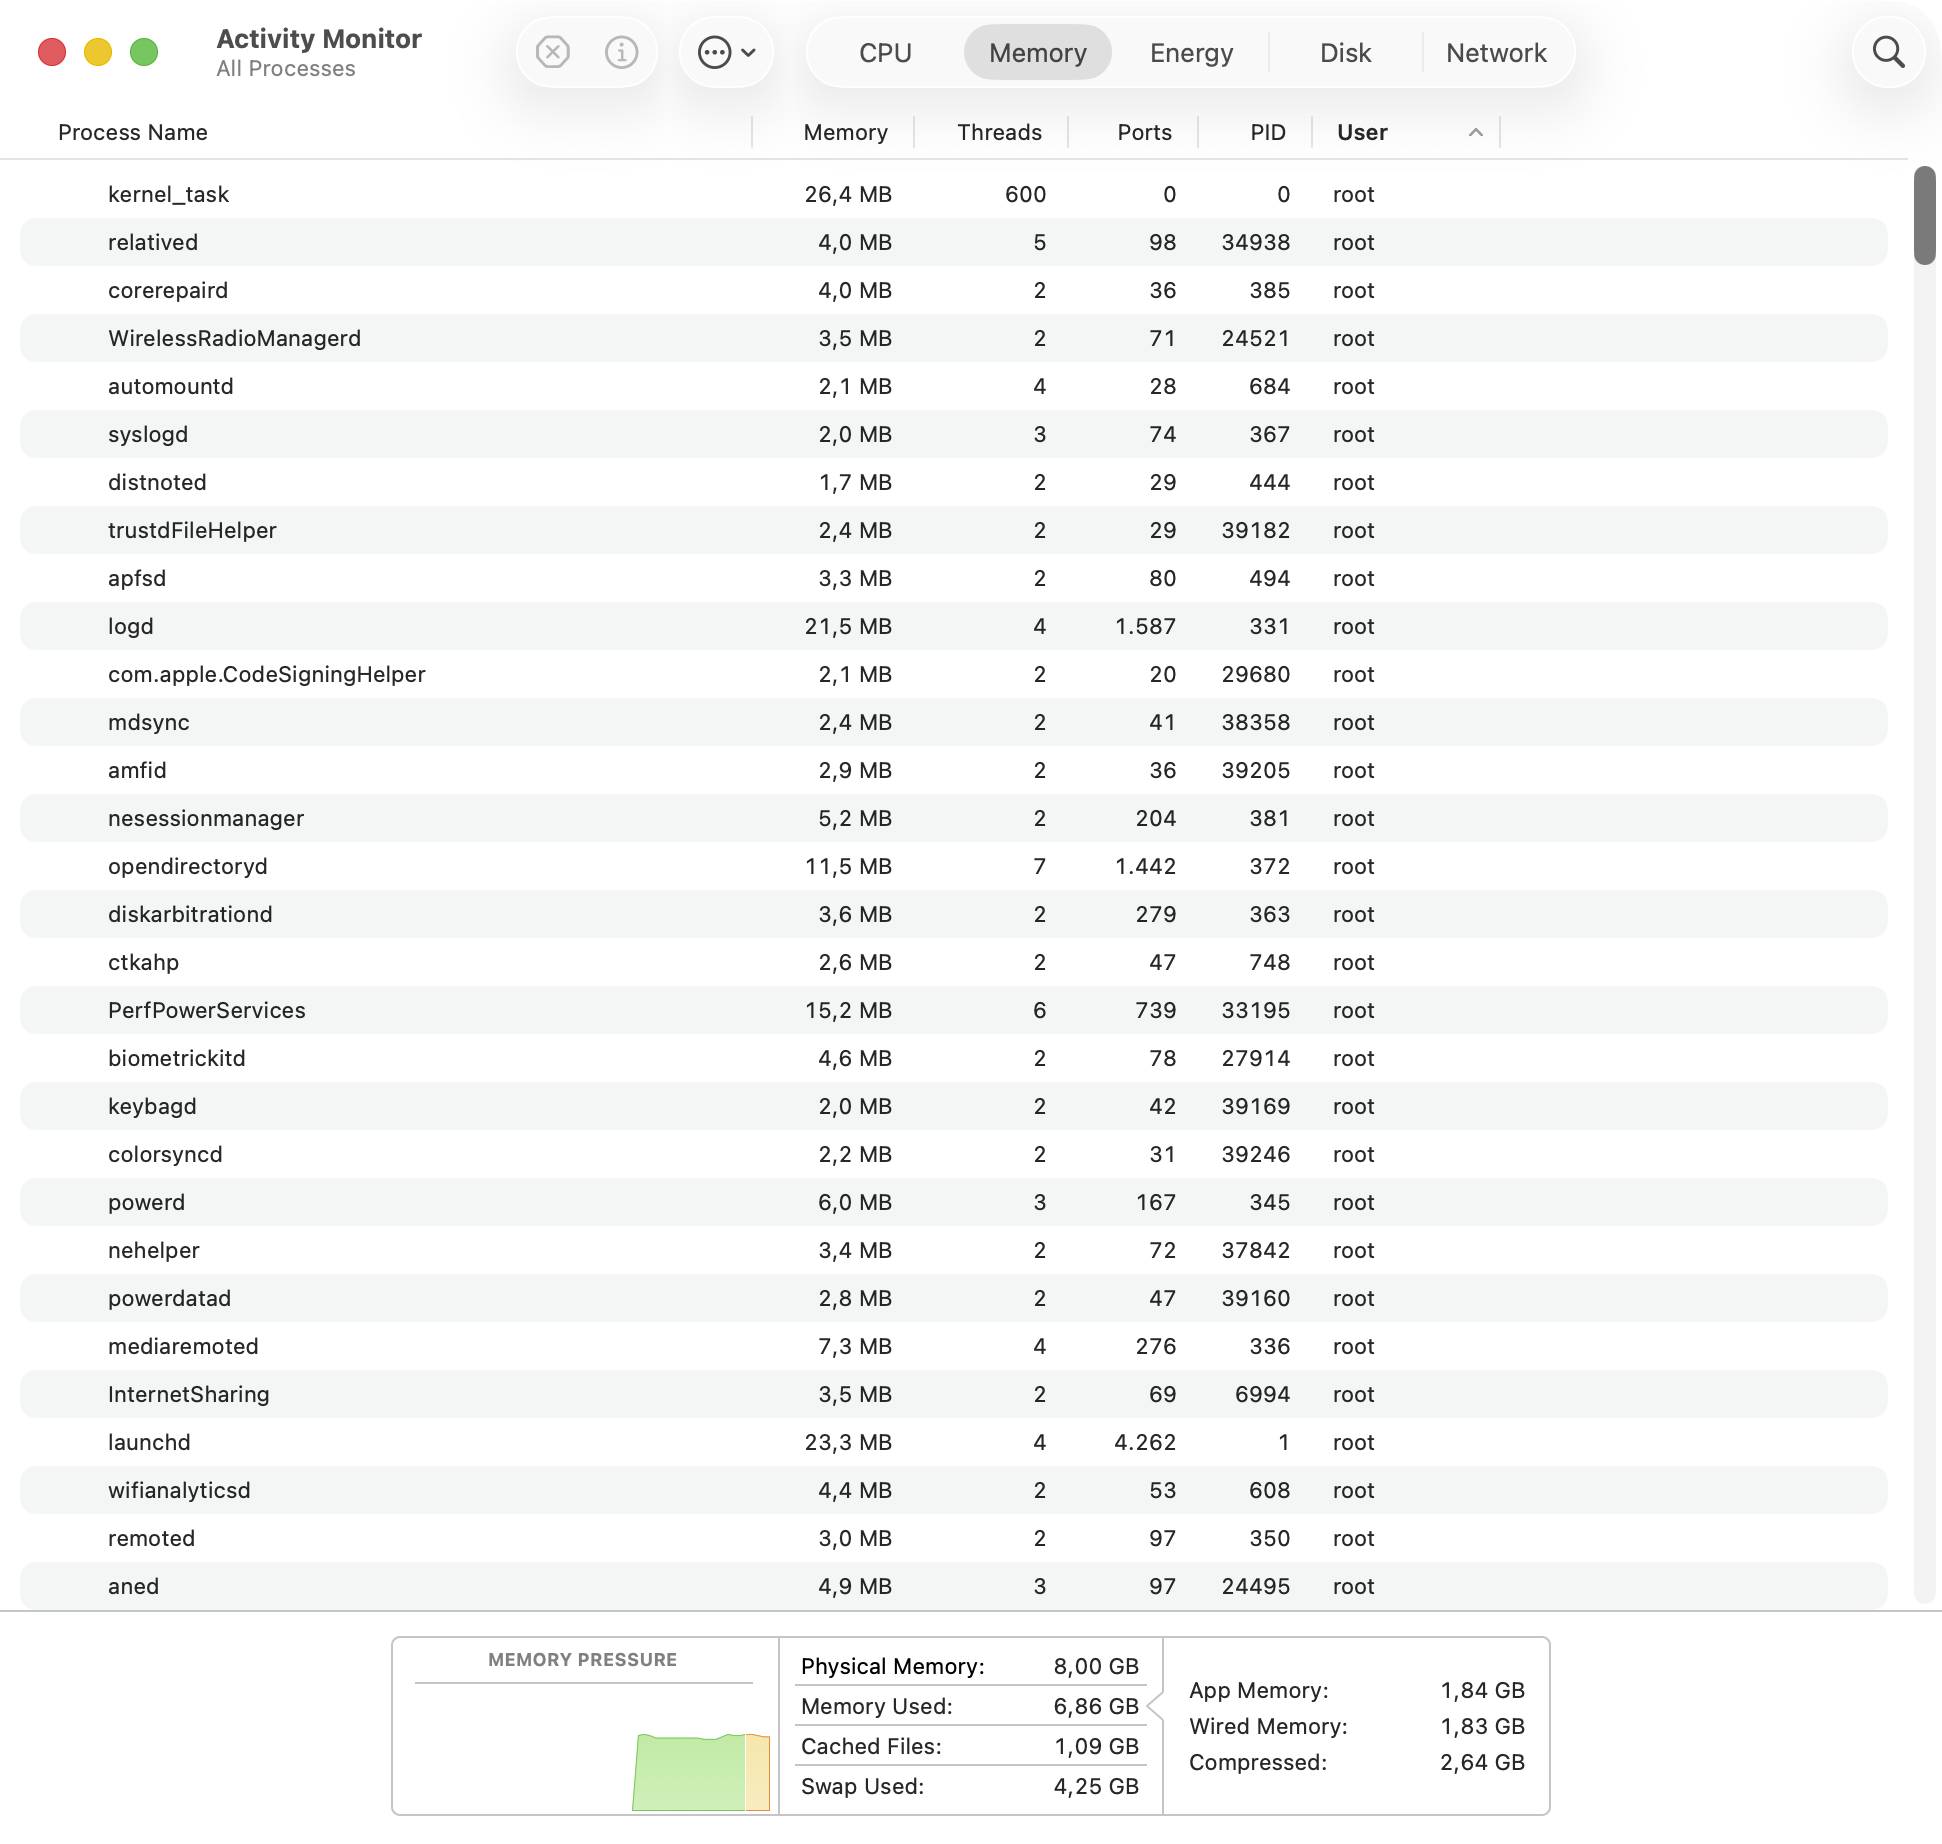Viewport: 1942px width, 1844px height.
Task: Sort by Process Name column header
Action: 133,133
